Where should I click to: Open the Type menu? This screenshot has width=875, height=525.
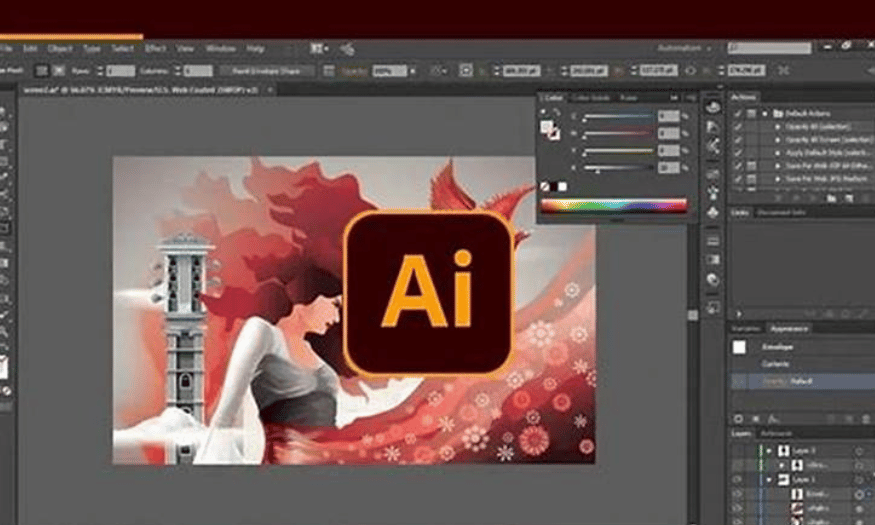(92, 49)
